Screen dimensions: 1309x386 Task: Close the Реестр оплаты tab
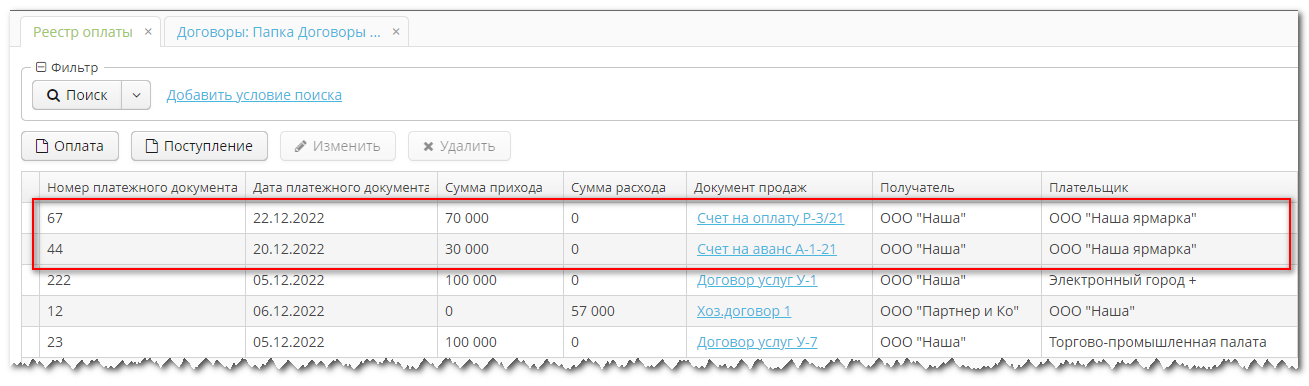coord(148,32)
